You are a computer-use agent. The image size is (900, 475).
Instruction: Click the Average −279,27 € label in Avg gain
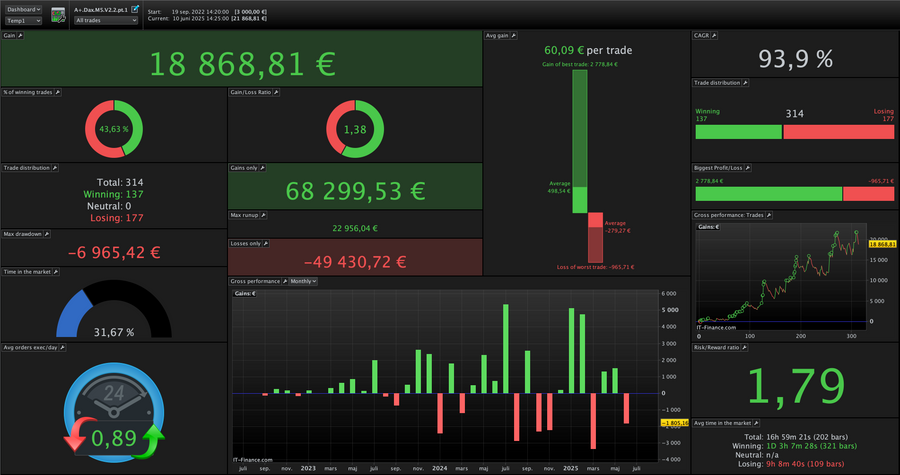pyautogui.click(x=617, y=227)
